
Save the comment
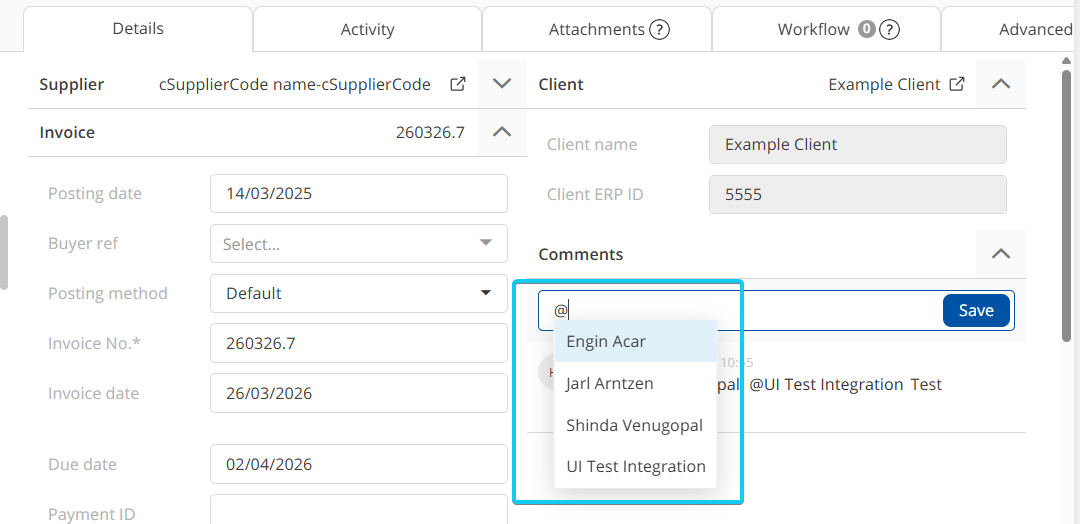coord(976,310)
